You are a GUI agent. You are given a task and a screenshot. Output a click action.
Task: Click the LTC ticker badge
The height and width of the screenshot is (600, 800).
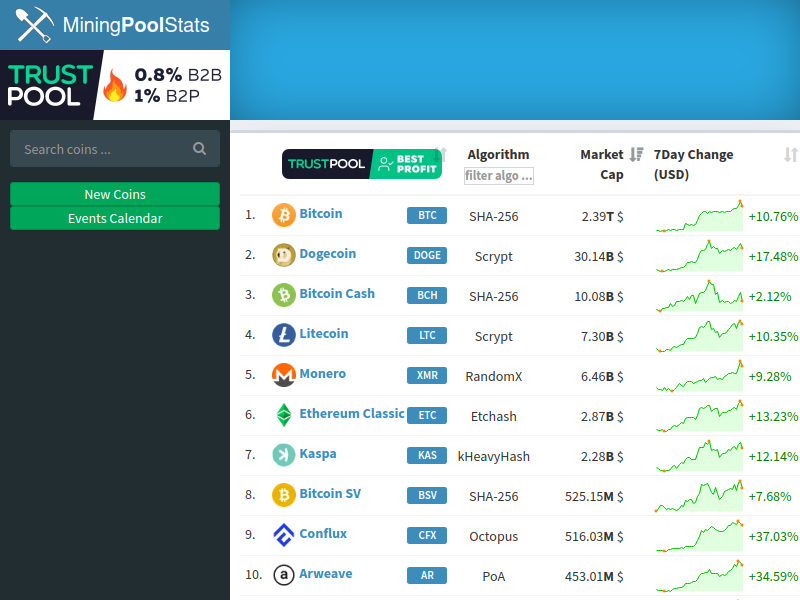click(x=427, y=335)
